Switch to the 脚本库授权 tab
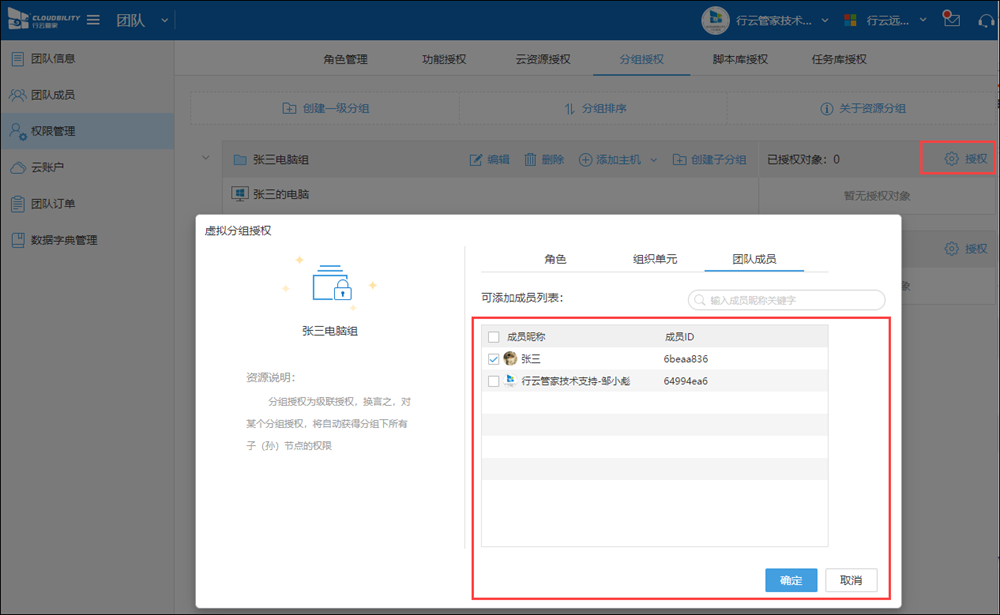 [x=740, y=59]
